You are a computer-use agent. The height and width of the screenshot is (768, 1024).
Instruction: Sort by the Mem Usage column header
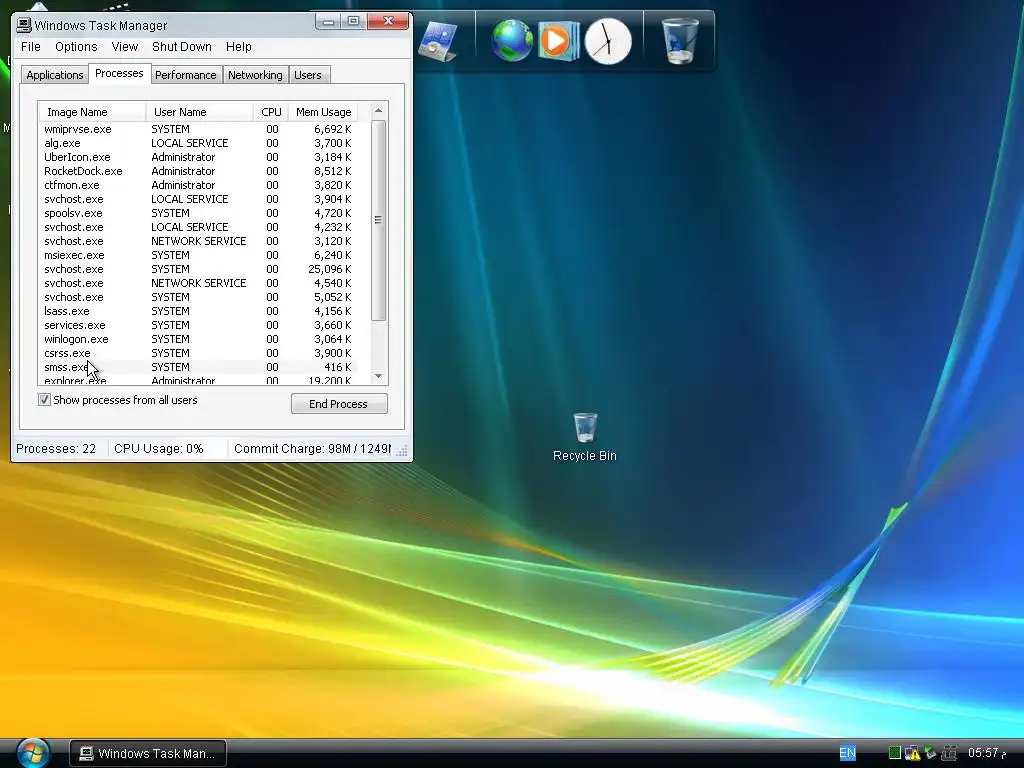coord(323,112)
